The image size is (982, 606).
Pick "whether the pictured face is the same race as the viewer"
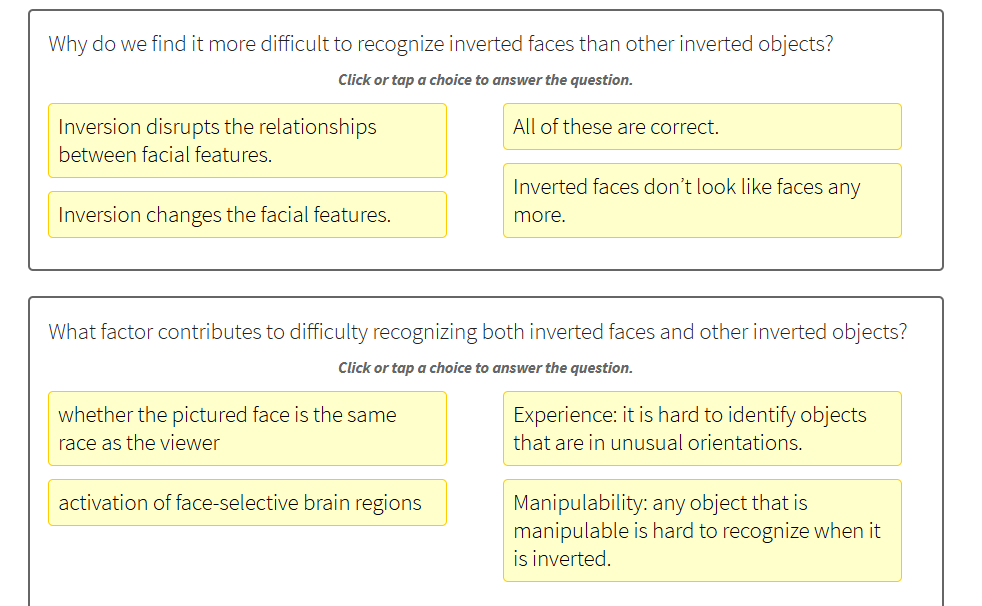pos(247,428)
